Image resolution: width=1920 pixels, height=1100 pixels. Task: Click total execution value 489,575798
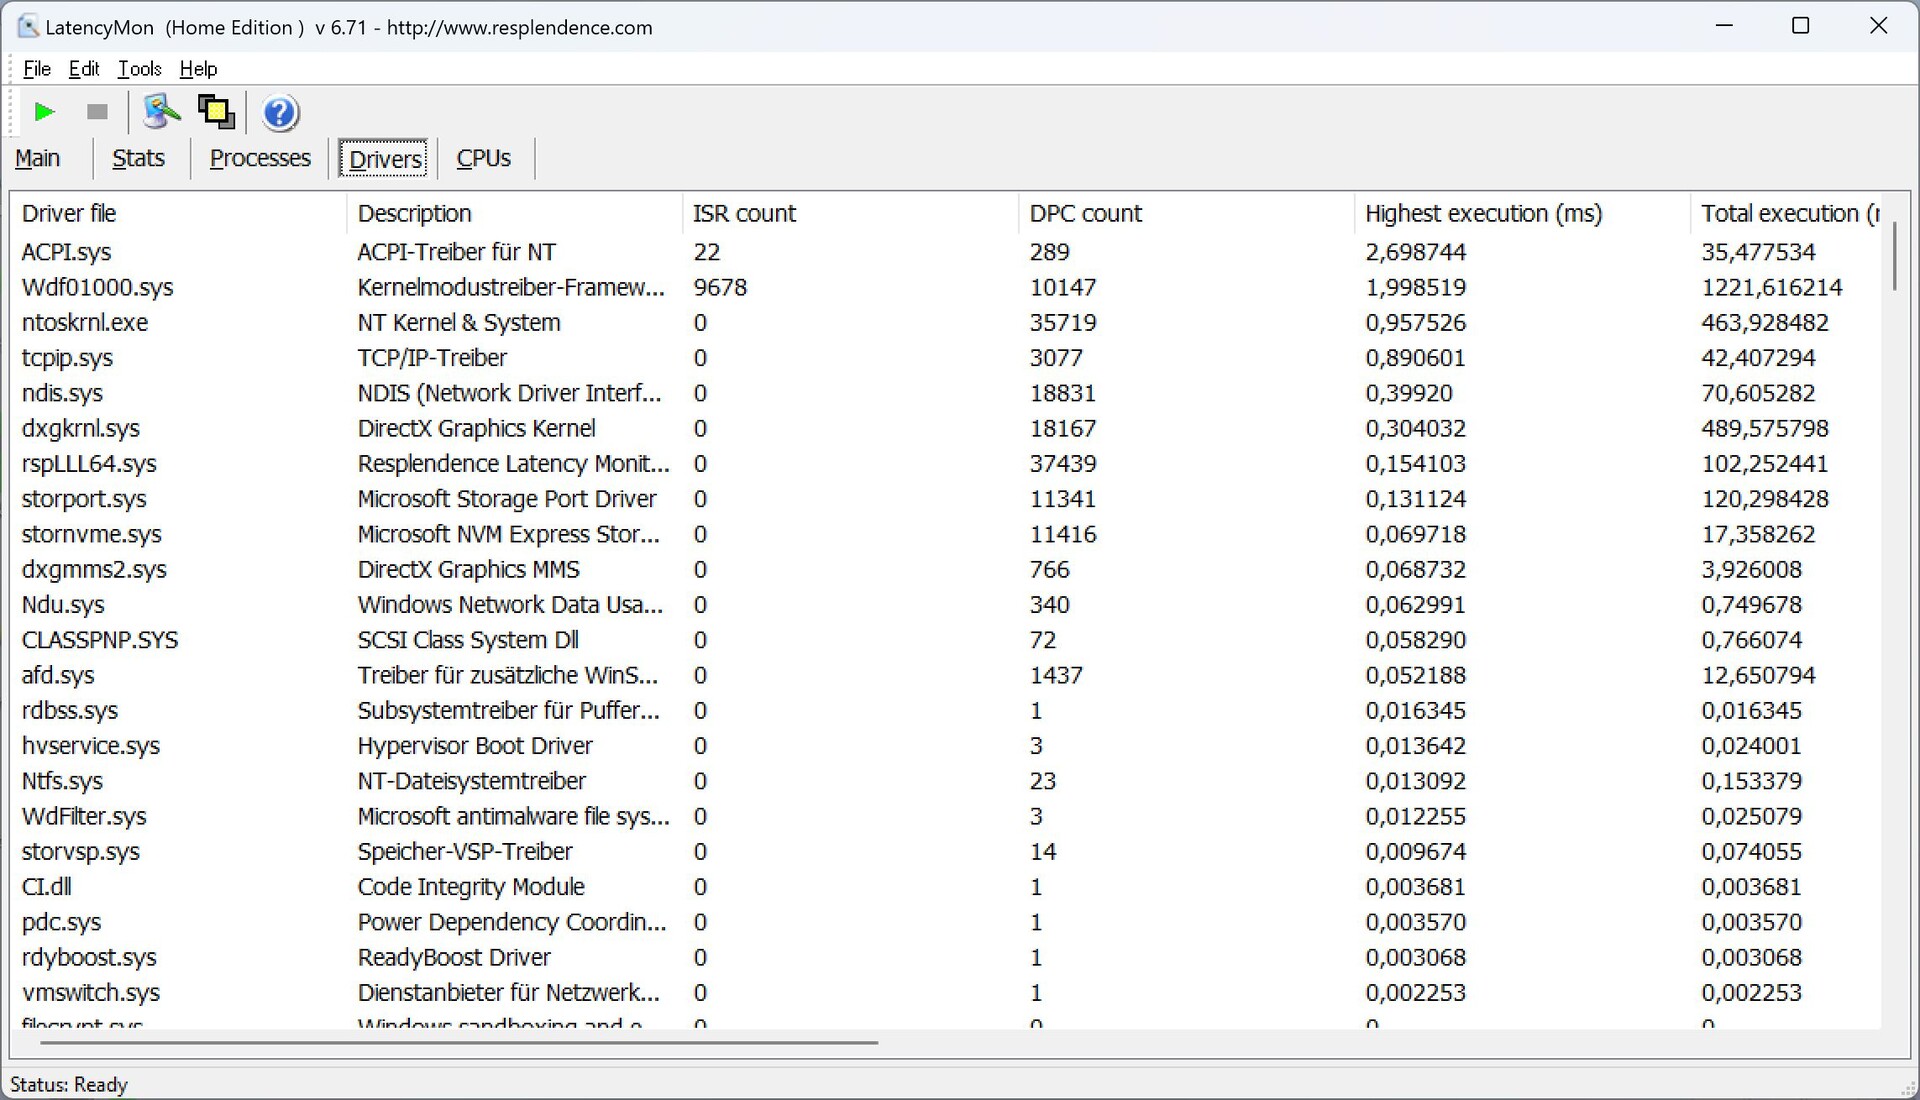coord(1765,429)
